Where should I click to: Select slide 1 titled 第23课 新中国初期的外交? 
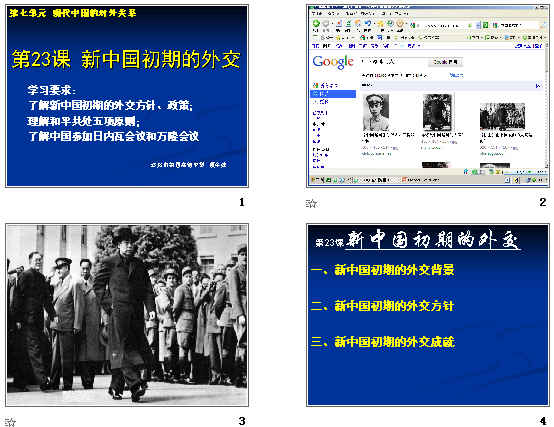tap(127, 96)
